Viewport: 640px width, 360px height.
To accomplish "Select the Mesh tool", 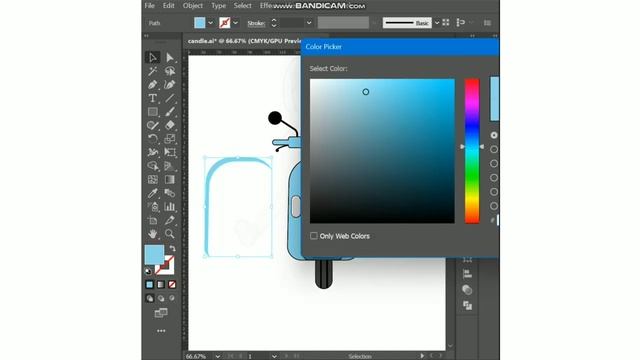I will coord(153,179).
